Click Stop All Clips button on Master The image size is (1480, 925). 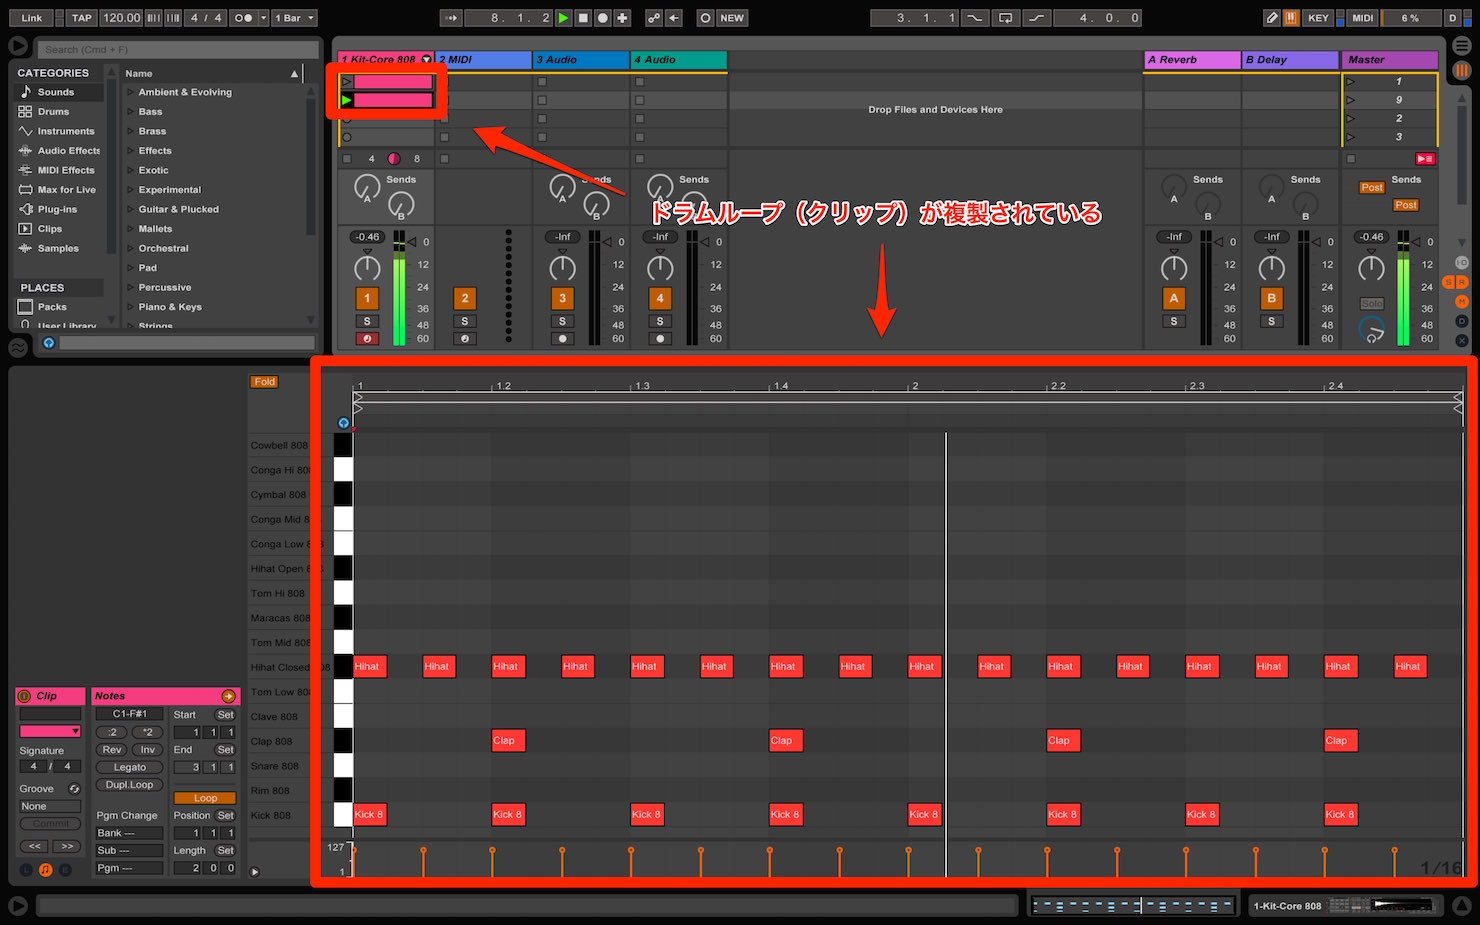(1351, 159)
